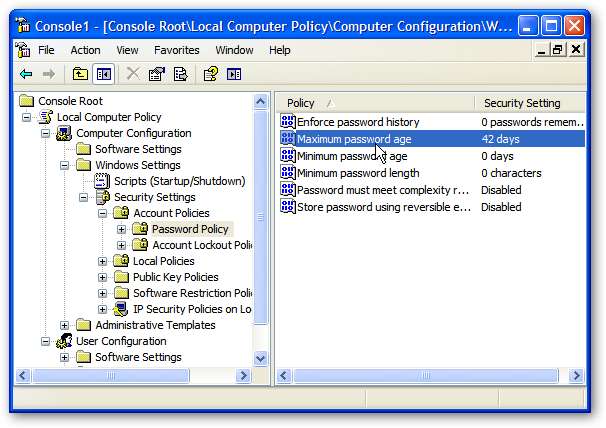Click the Enforce password history policy icon
Viewport: 606px width, 428px height.
[289, 122]
